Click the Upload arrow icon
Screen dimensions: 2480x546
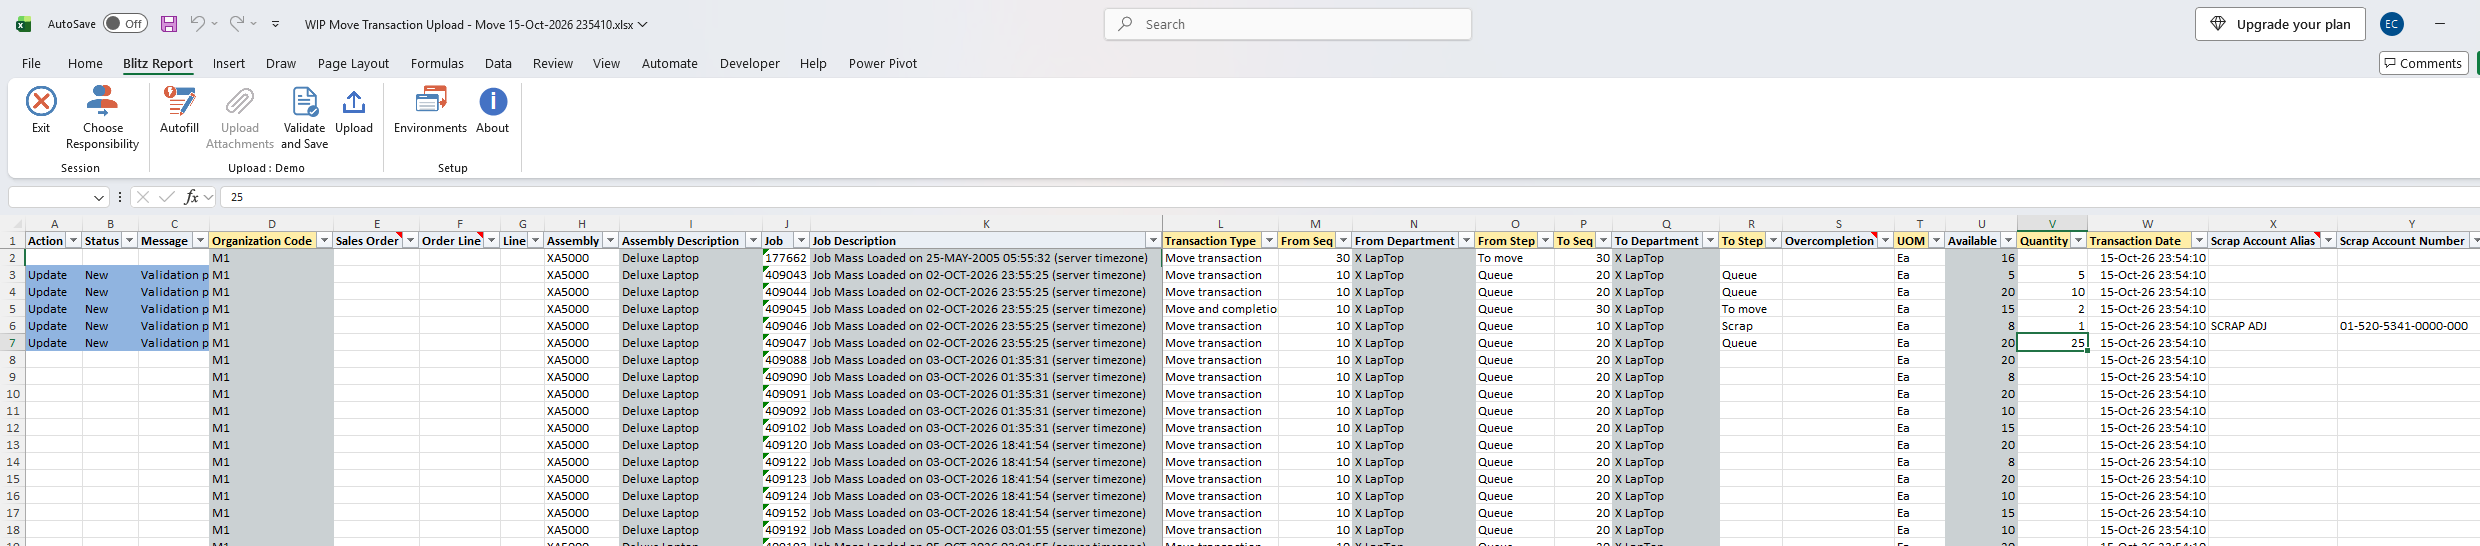coord(354,102)
